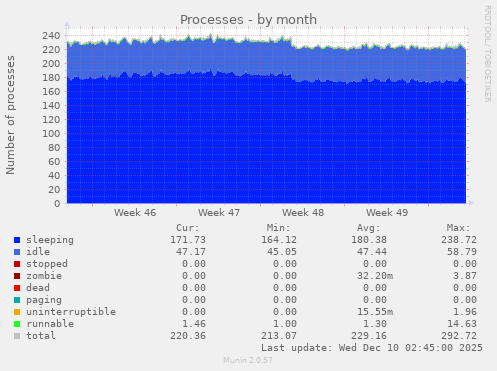Click total average value 229.16
The image size is (497, 371).
[x=369, y=336]
